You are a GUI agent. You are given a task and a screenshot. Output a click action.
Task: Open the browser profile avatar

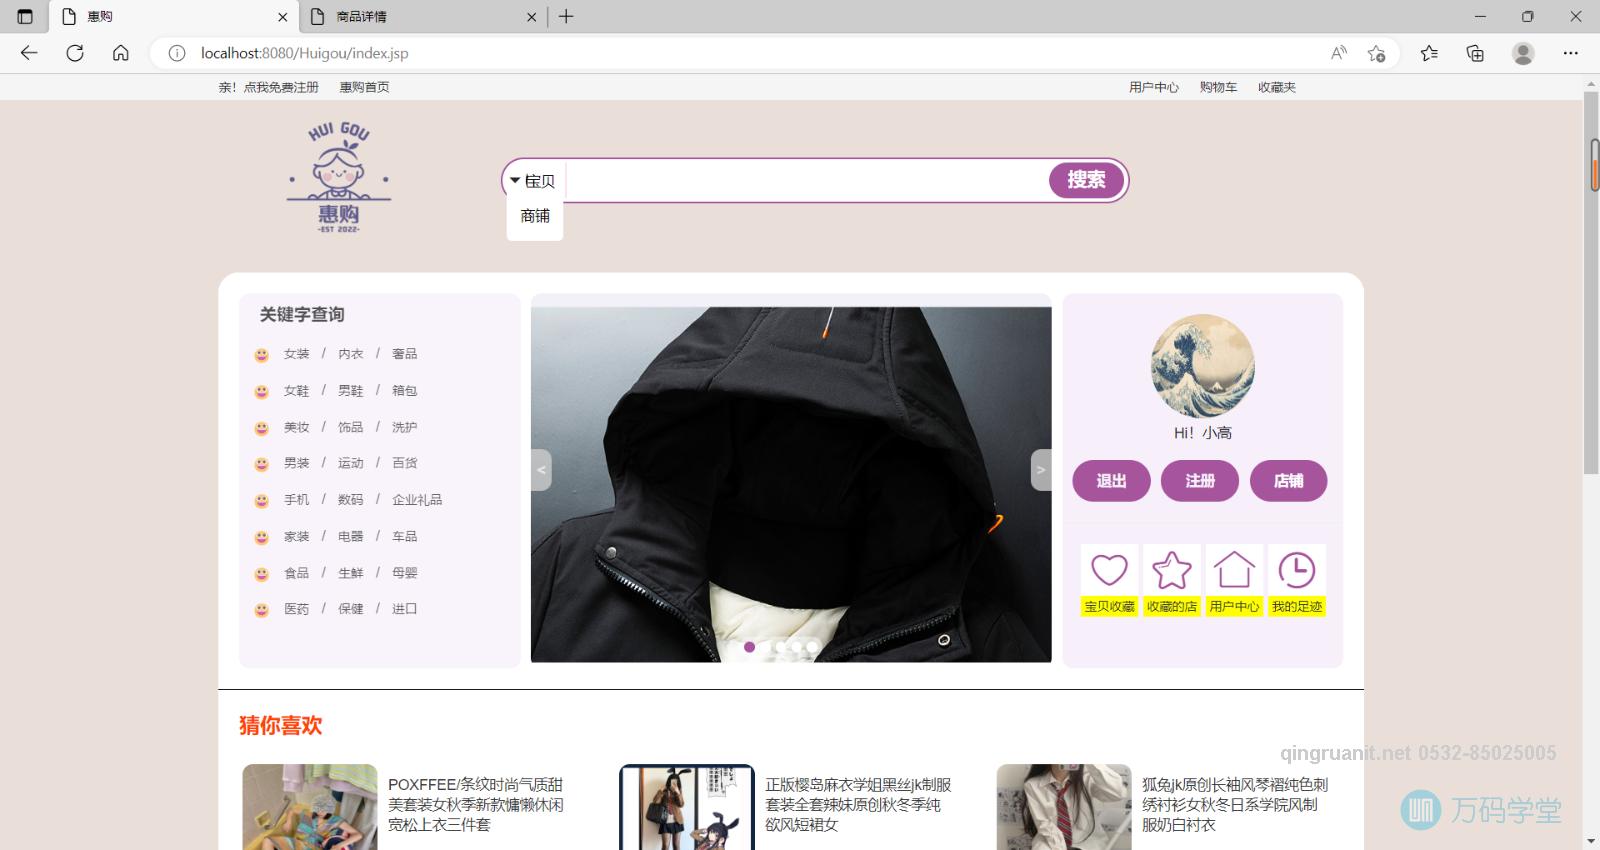point(1523,53)
